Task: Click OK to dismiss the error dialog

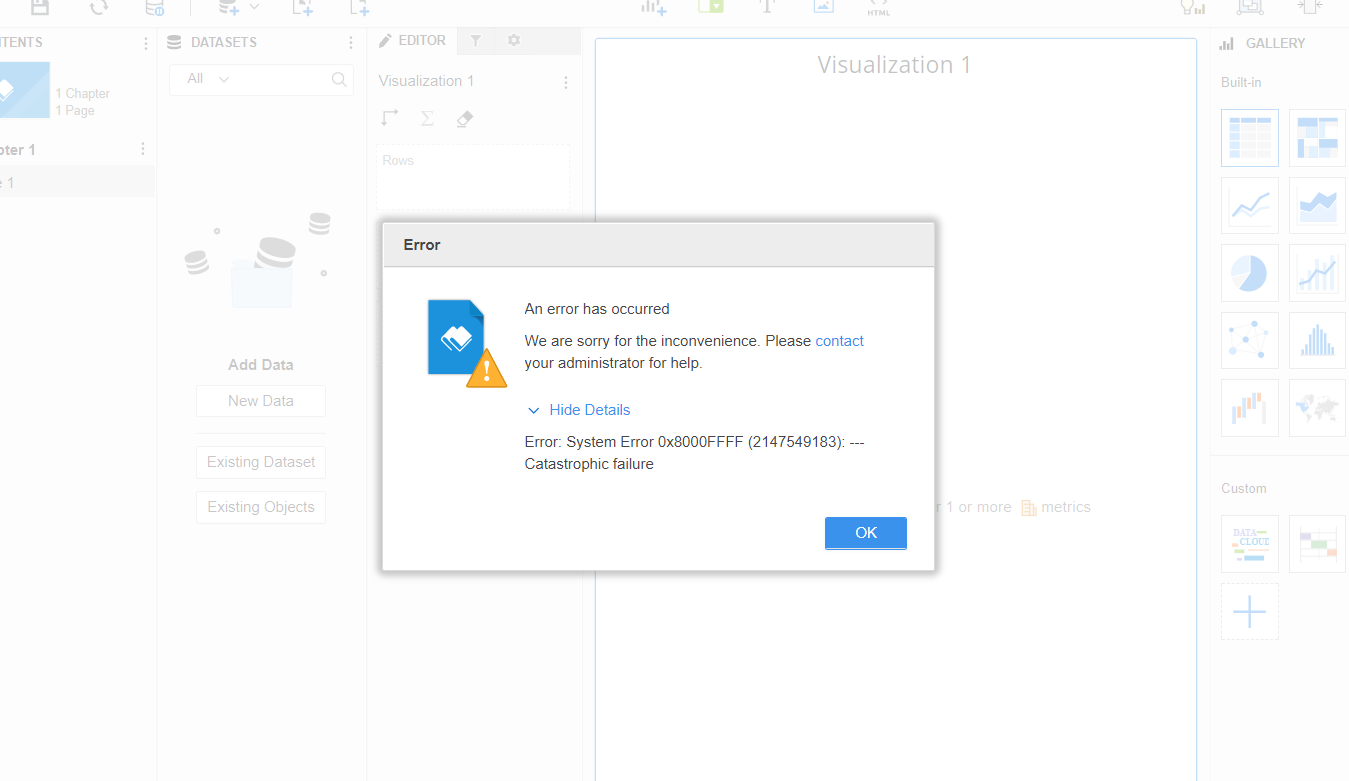Action: (x=866, y=532)
